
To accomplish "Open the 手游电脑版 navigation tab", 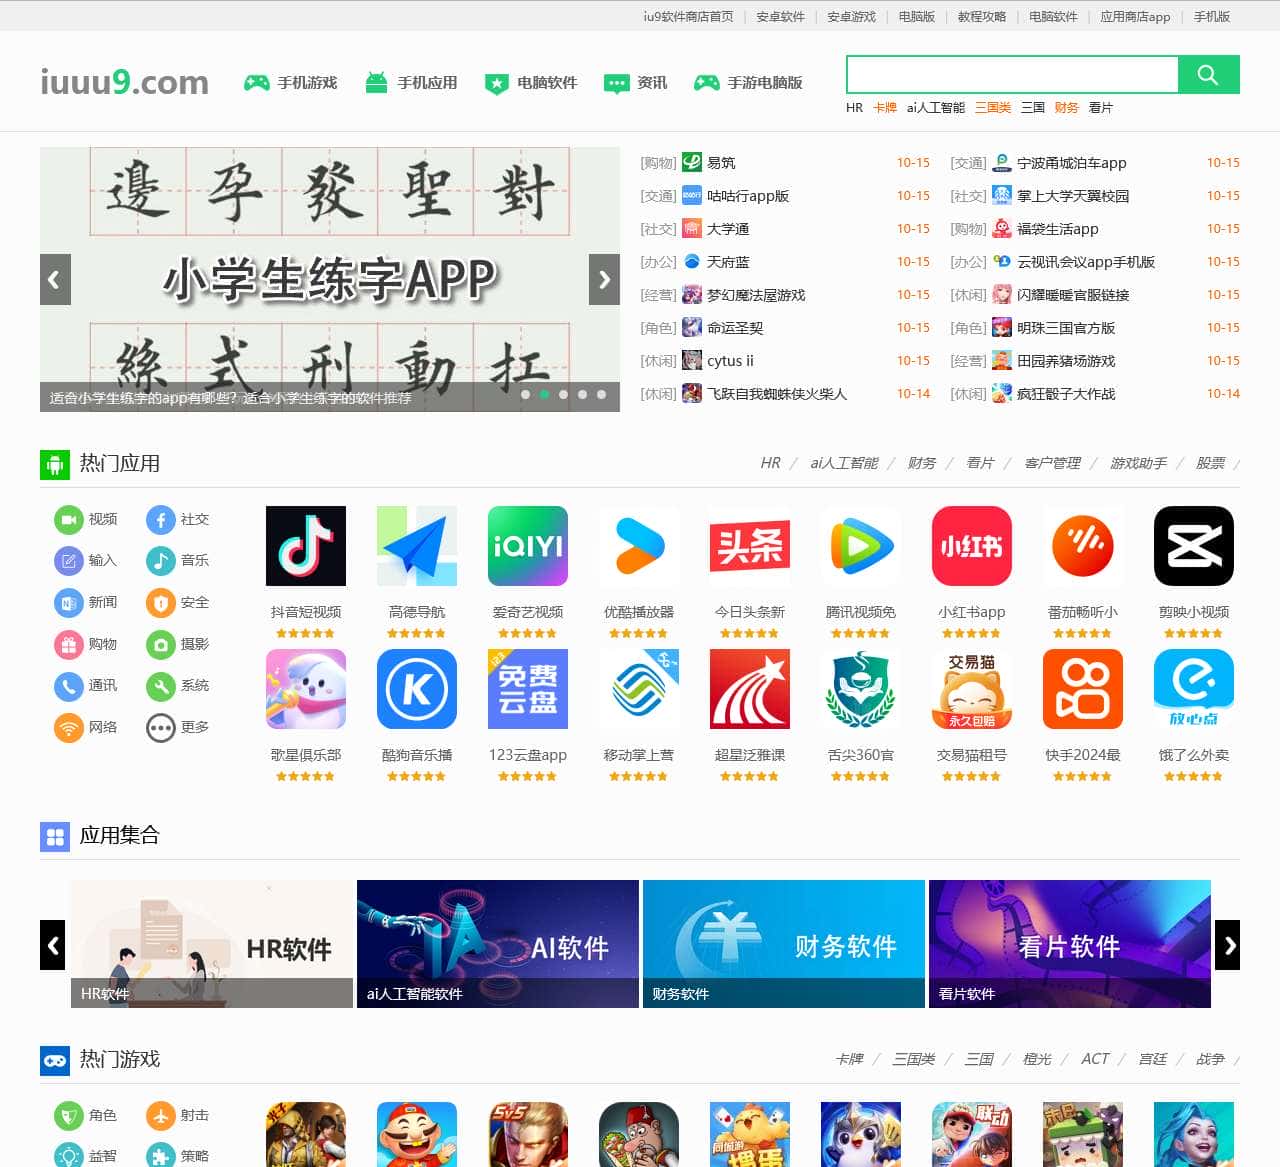I will [x=749, y=83].
